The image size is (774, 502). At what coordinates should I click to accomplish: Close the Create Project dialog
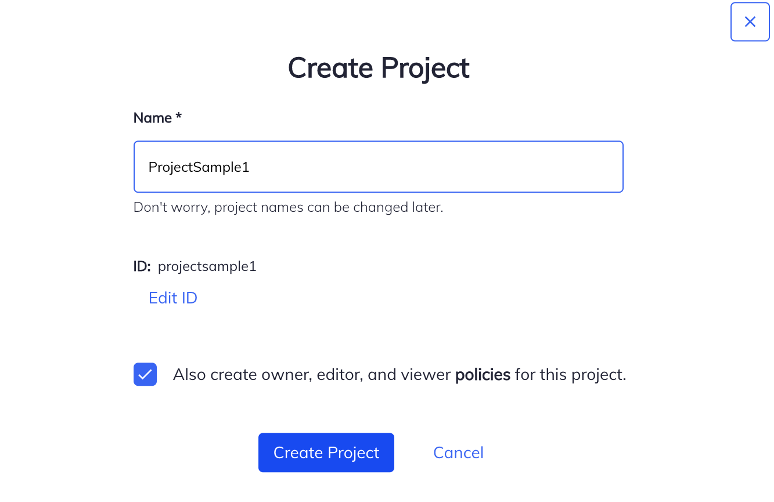[750, 22]
